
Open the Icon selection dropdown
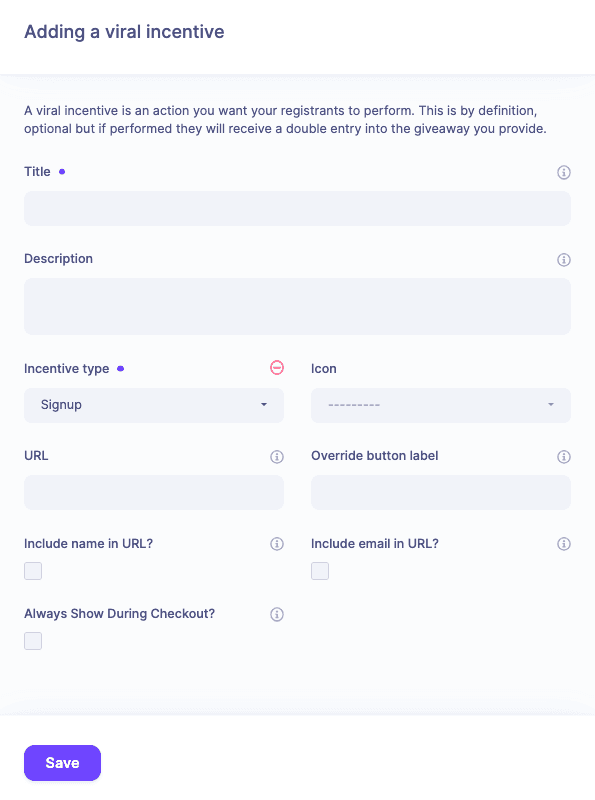tap(440, 405)
